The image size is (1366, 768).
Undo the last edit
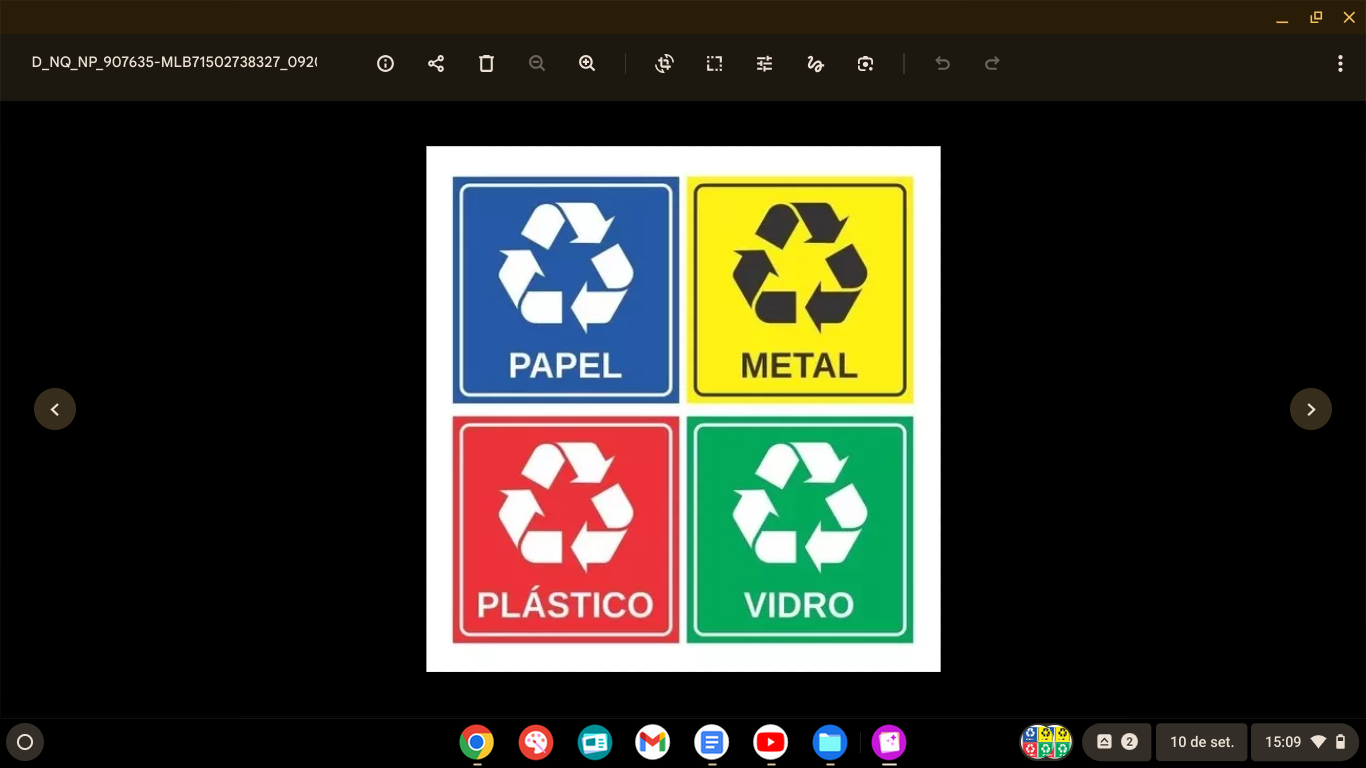[942, 64]
